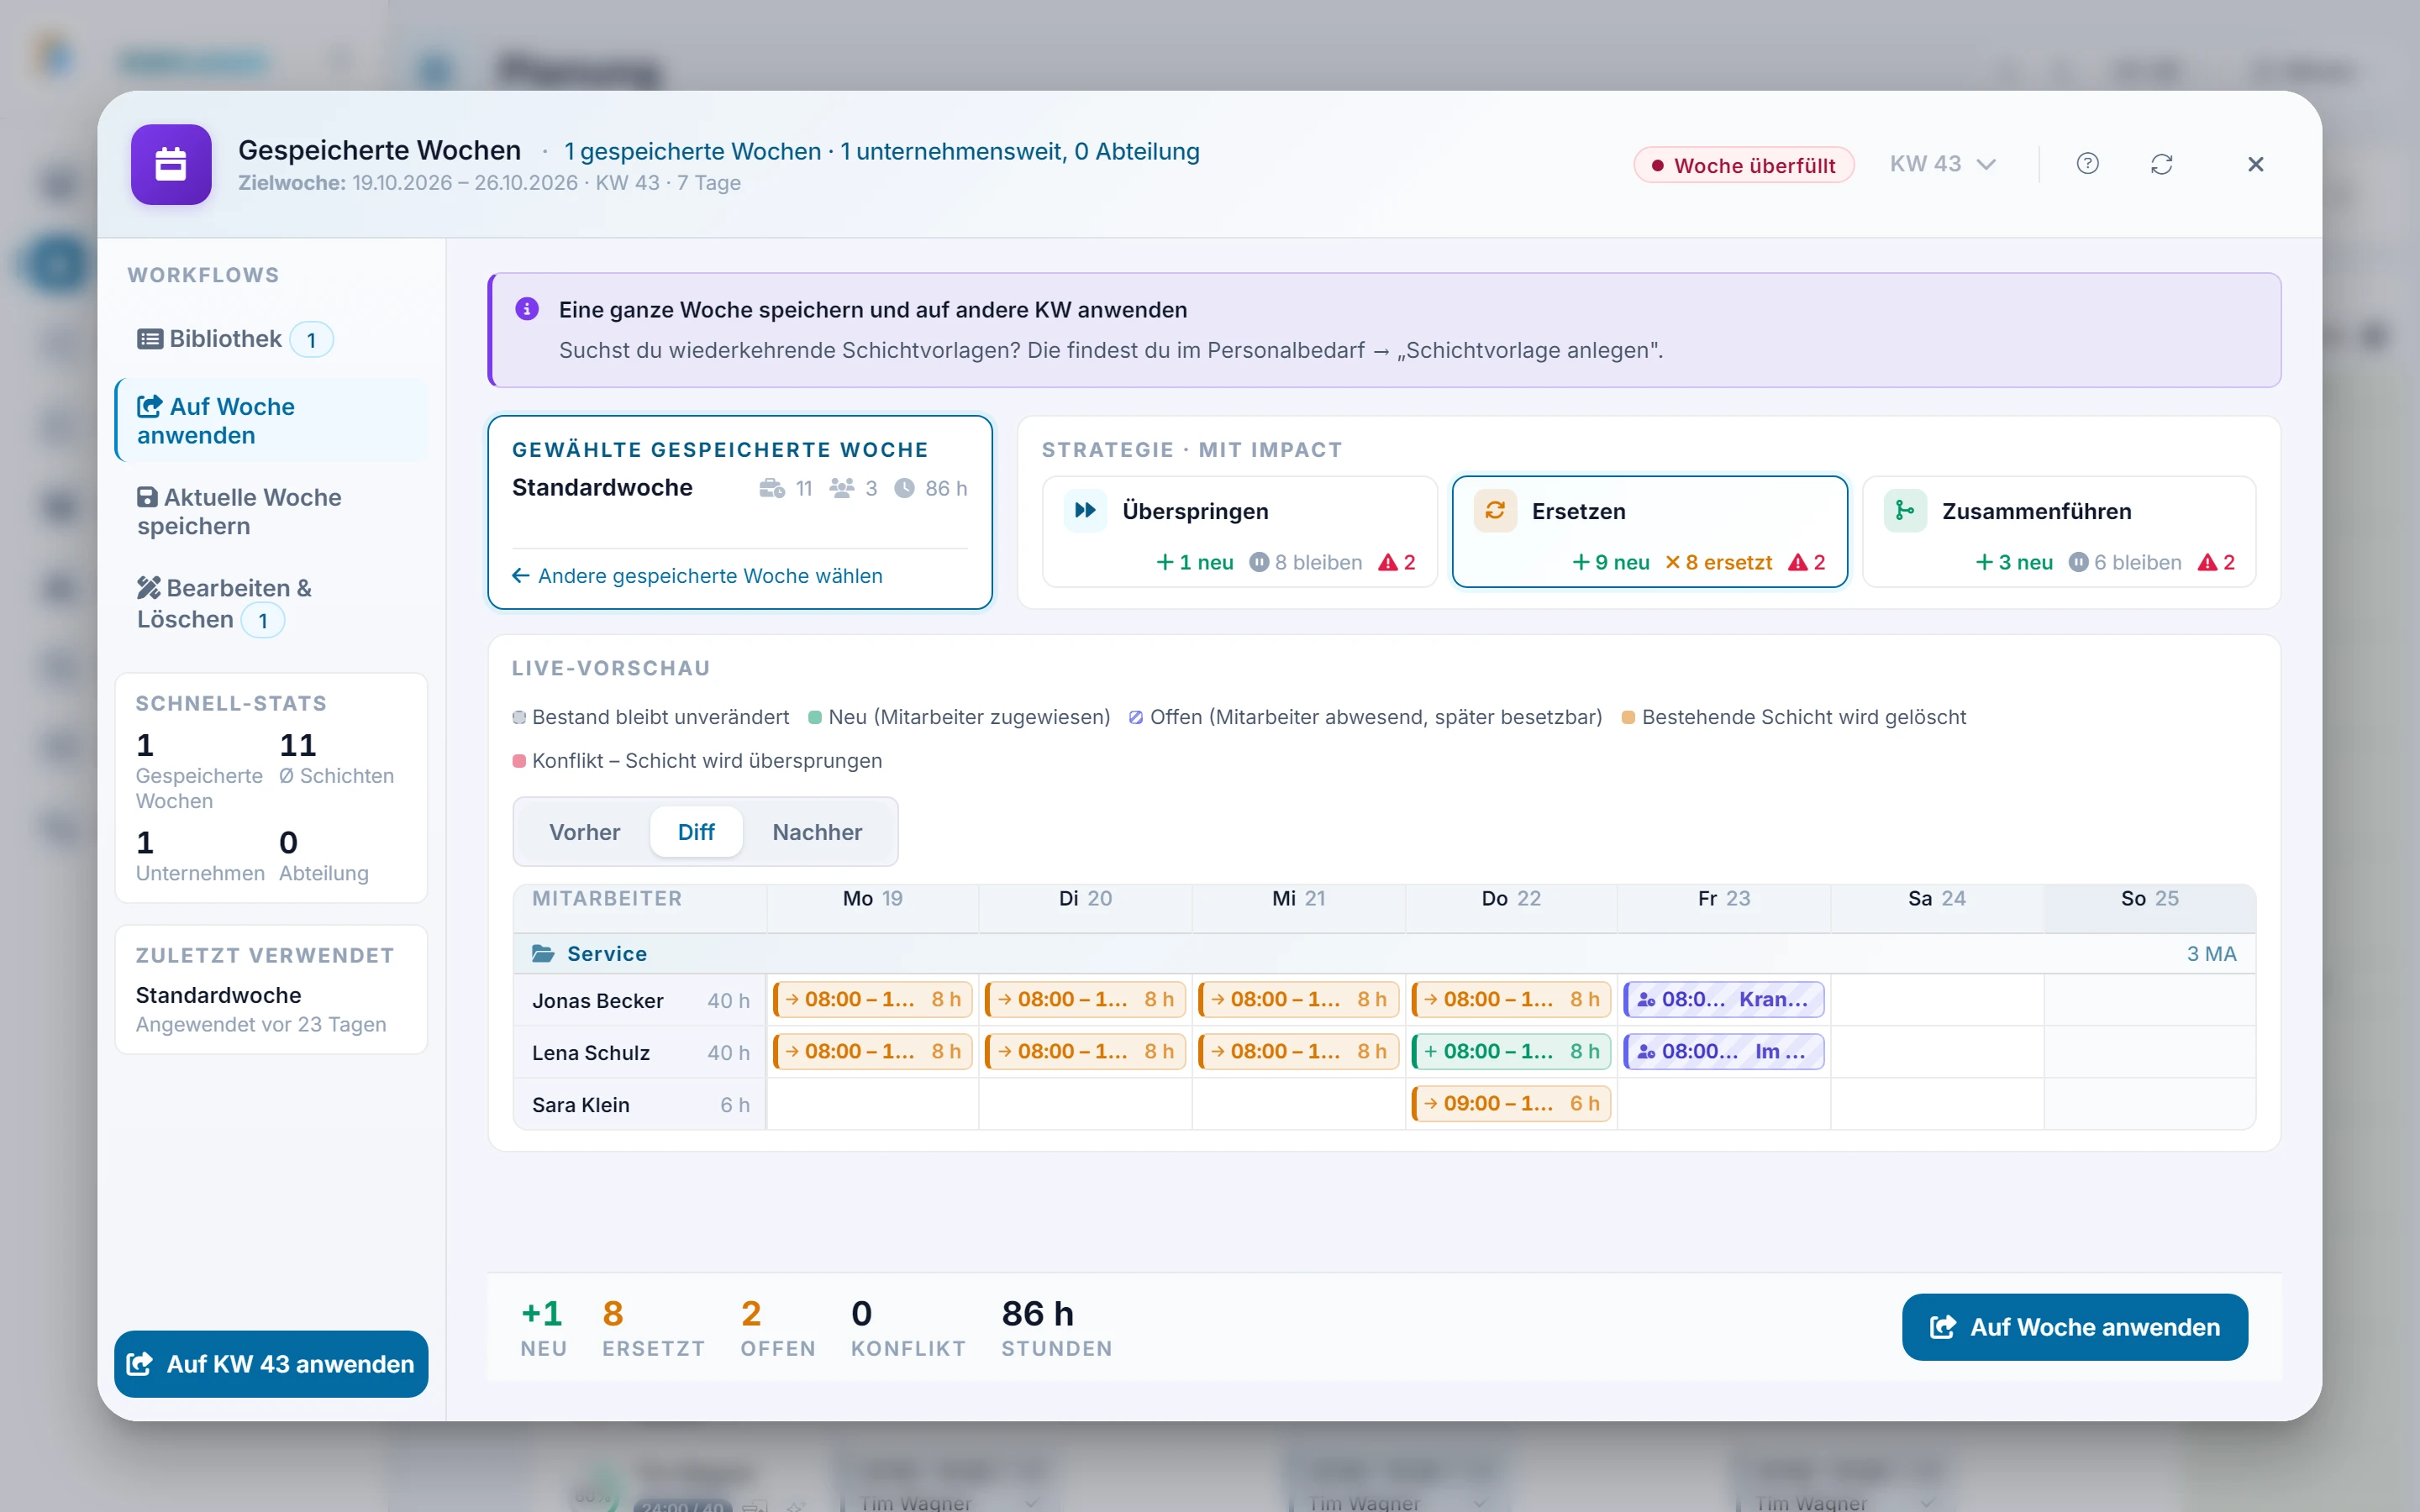Click the Woche überfüllt status badge
The width and height of the screenshot is (2420, 1512).
(x=1743, y=165)
